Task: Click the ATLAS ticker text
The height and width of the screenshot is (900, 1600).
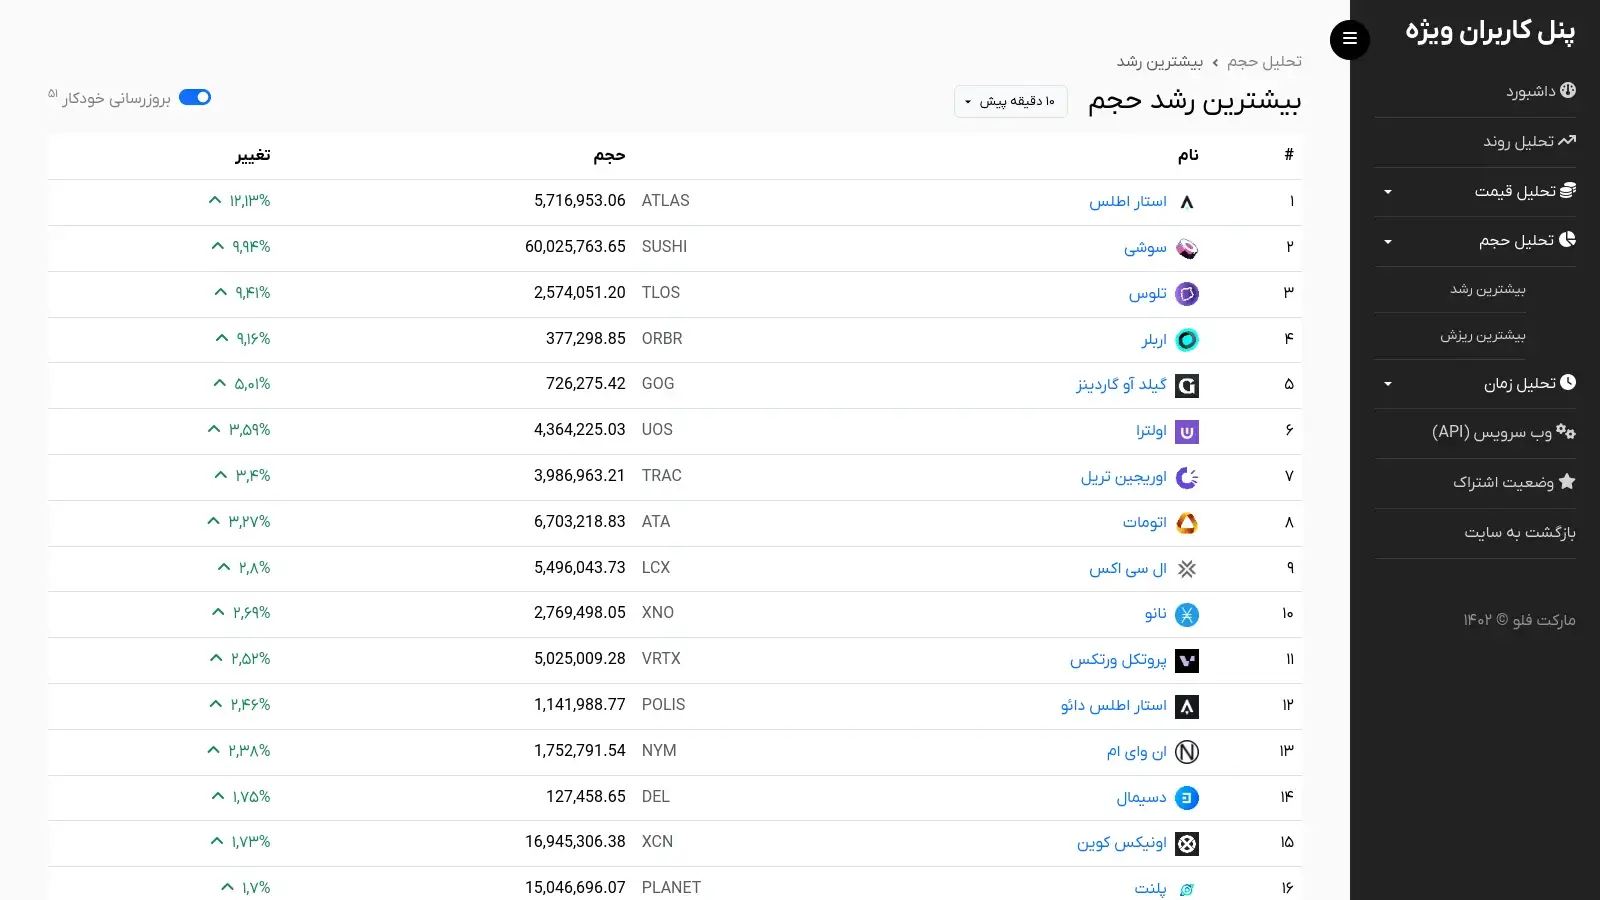Action: tap(666, 201)
